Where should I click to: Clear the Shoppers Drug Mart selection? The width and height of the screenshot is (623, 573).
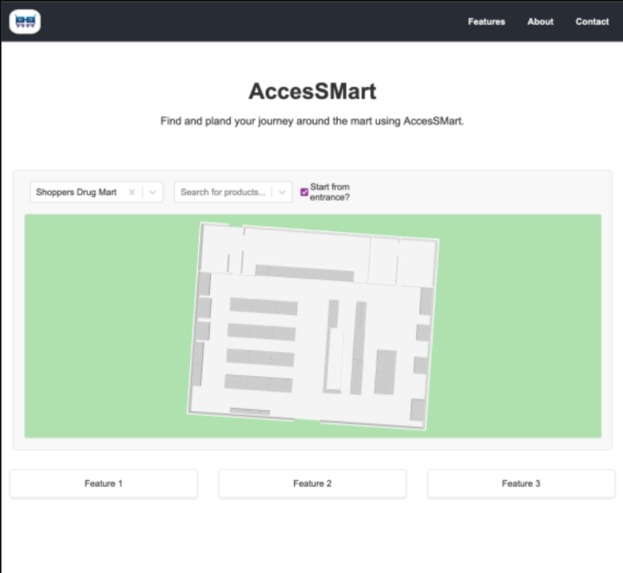tap(132, 192)
